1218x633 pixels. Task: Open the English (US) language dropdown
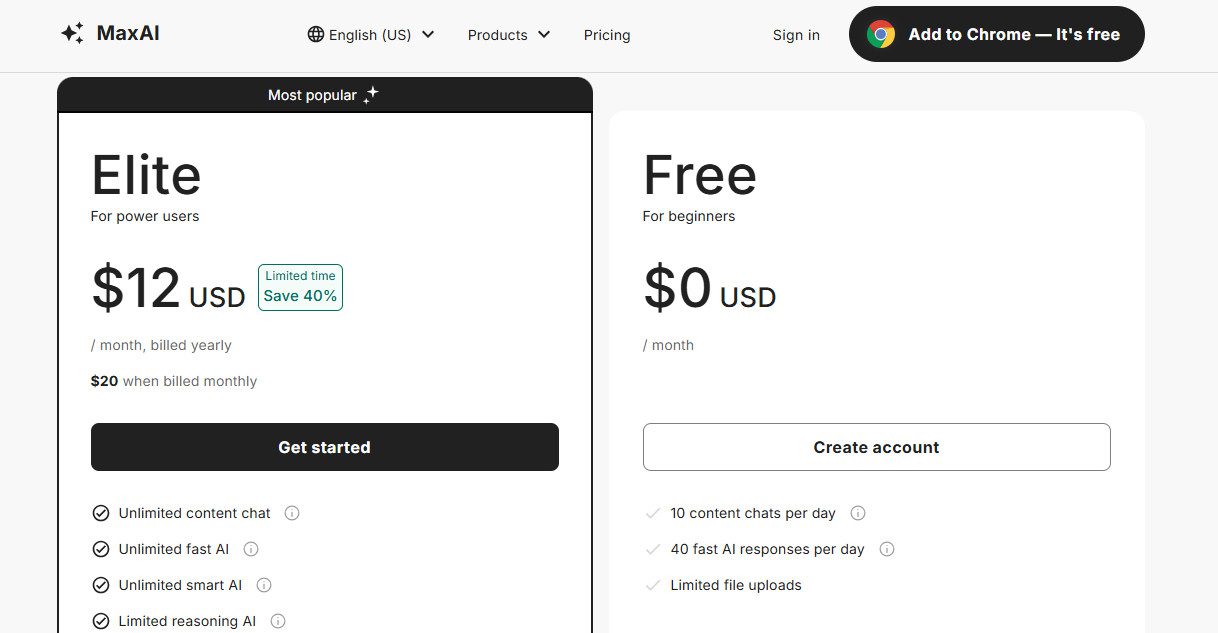coord(370,34)
